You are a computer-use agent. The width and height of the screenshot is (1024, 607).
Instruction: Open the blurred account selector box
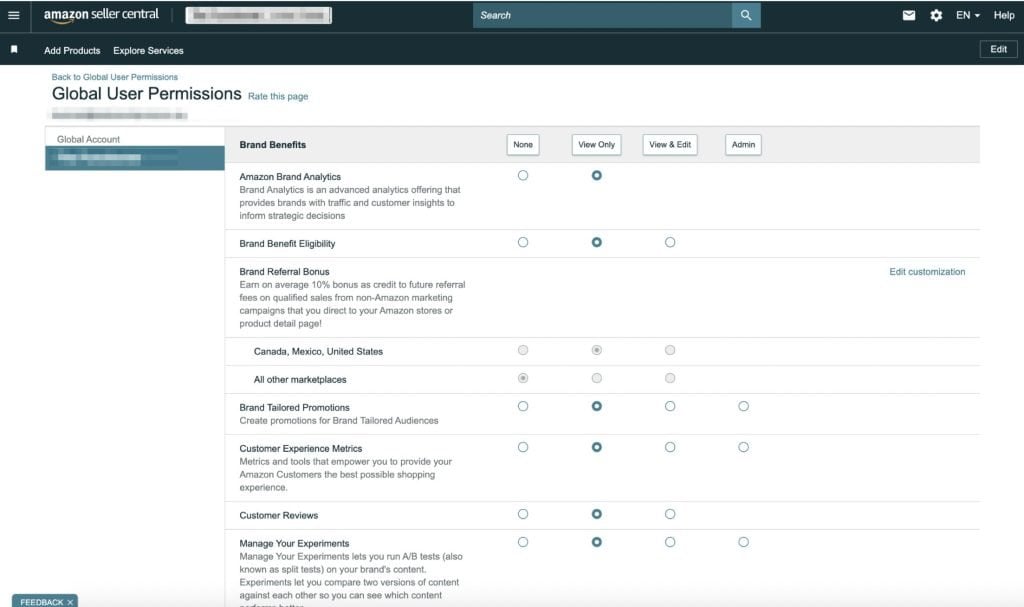pos(259,15)
